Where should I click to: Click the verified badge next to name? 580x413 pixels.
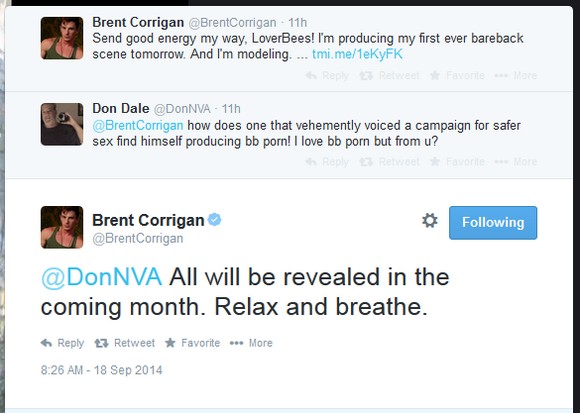click(x=214, y=219)
